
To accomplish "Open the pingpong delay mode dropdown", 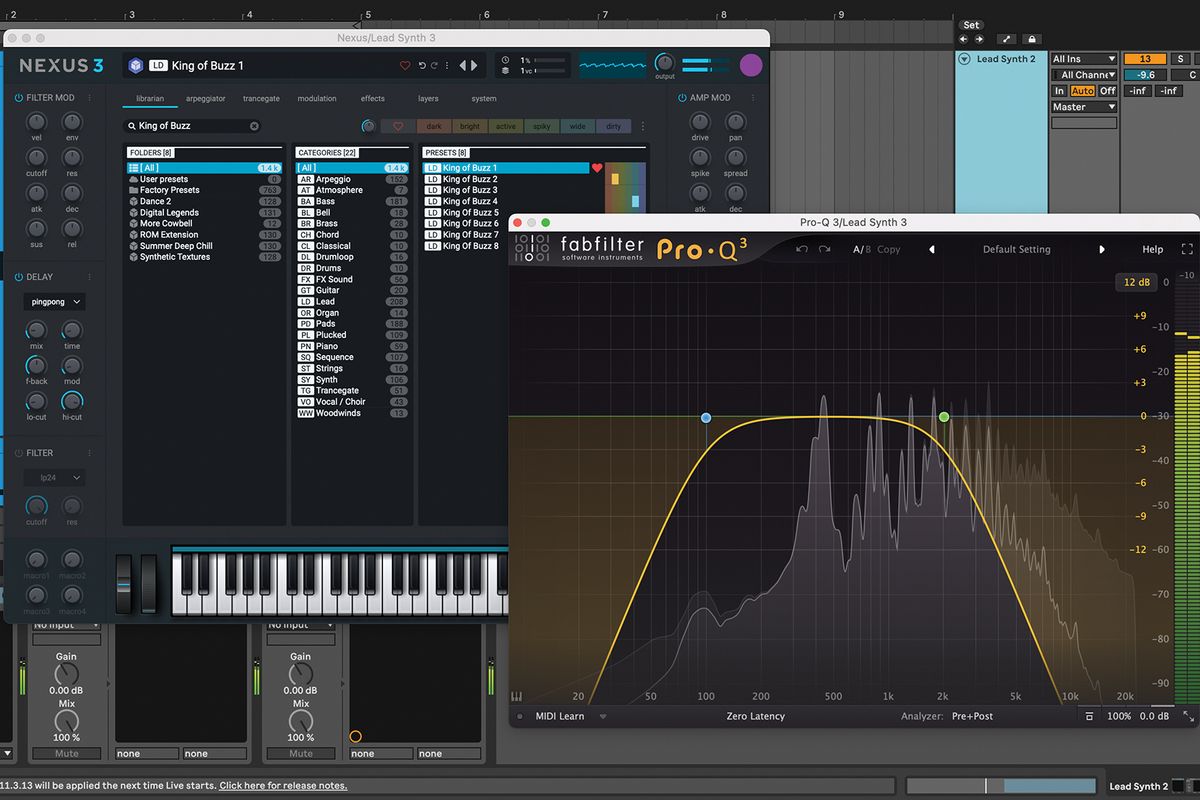I will point(53,301).
